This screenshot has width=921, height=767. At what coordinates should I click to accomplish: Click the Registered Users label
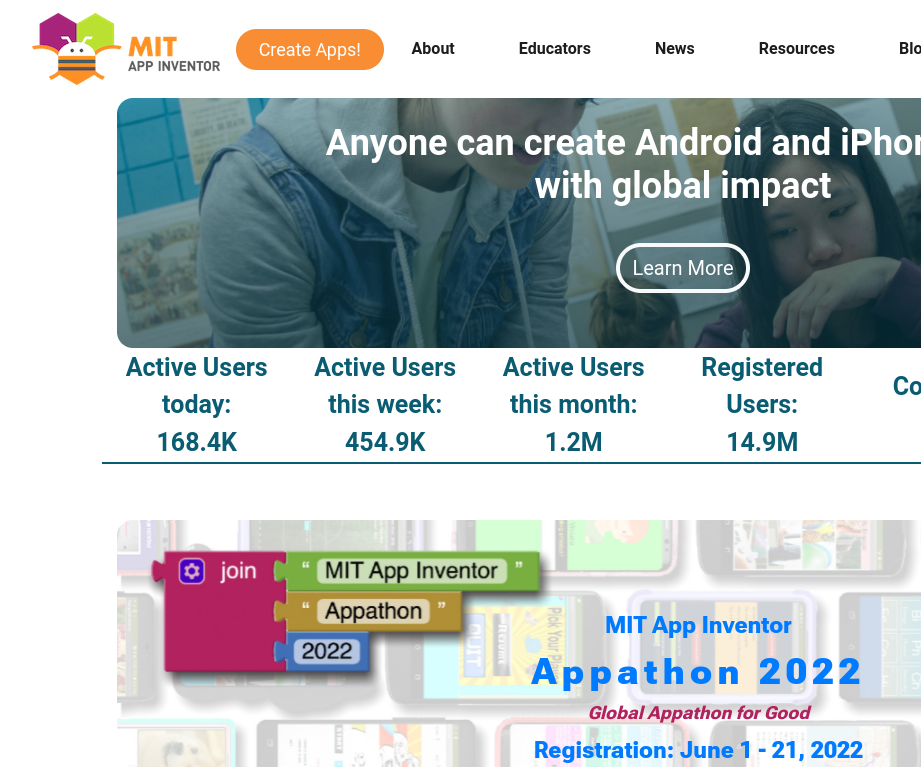click(x=762, y=386)
